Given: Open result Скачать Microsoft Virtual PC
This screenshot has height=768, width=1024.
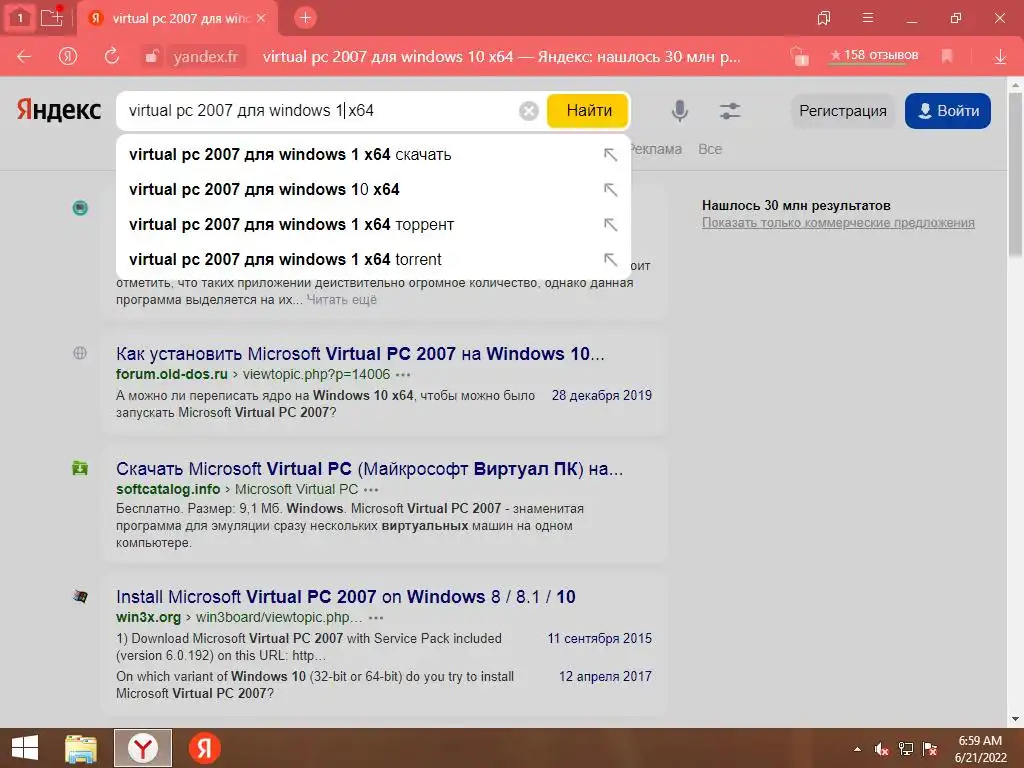Looking at the screenshot, I should pos(369,468).
